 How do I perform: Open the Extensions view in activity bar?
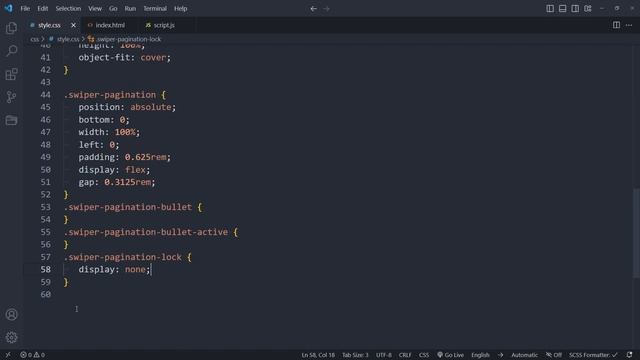[x=11, y=74]
